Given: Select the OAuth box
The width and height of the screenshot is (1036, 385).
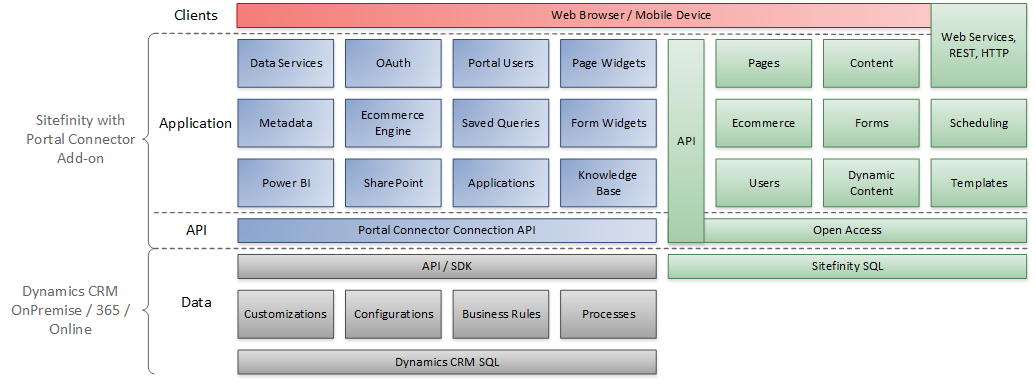Looking at the screenshot, I should coord(393,63).
